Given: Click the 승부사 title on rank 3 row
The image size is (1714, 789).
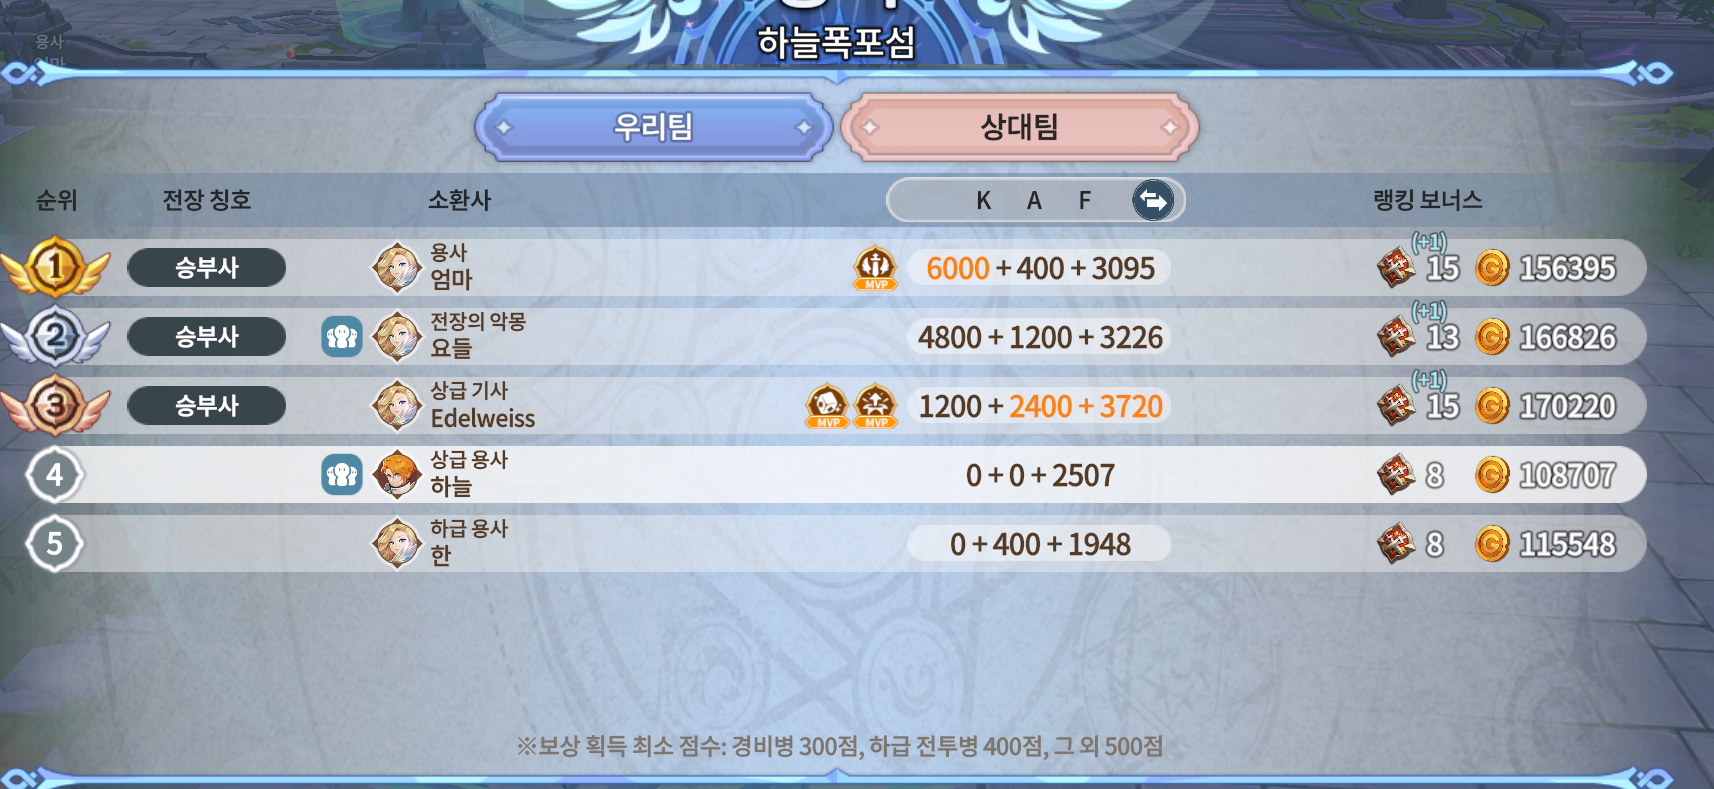Looking at the screenshot, I should pyautogui.click(x=207, y=406).
